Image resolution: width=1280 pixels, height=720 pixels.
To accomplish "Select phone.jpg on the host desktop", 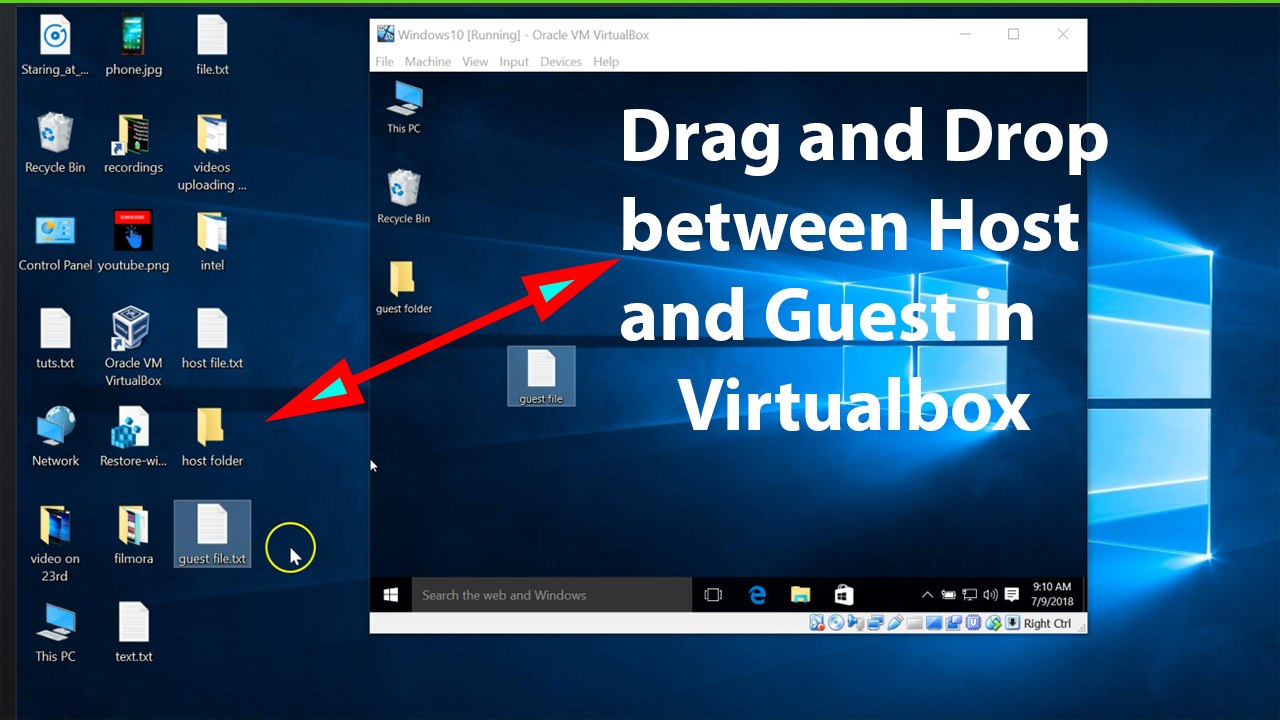I will pos(134,47).
